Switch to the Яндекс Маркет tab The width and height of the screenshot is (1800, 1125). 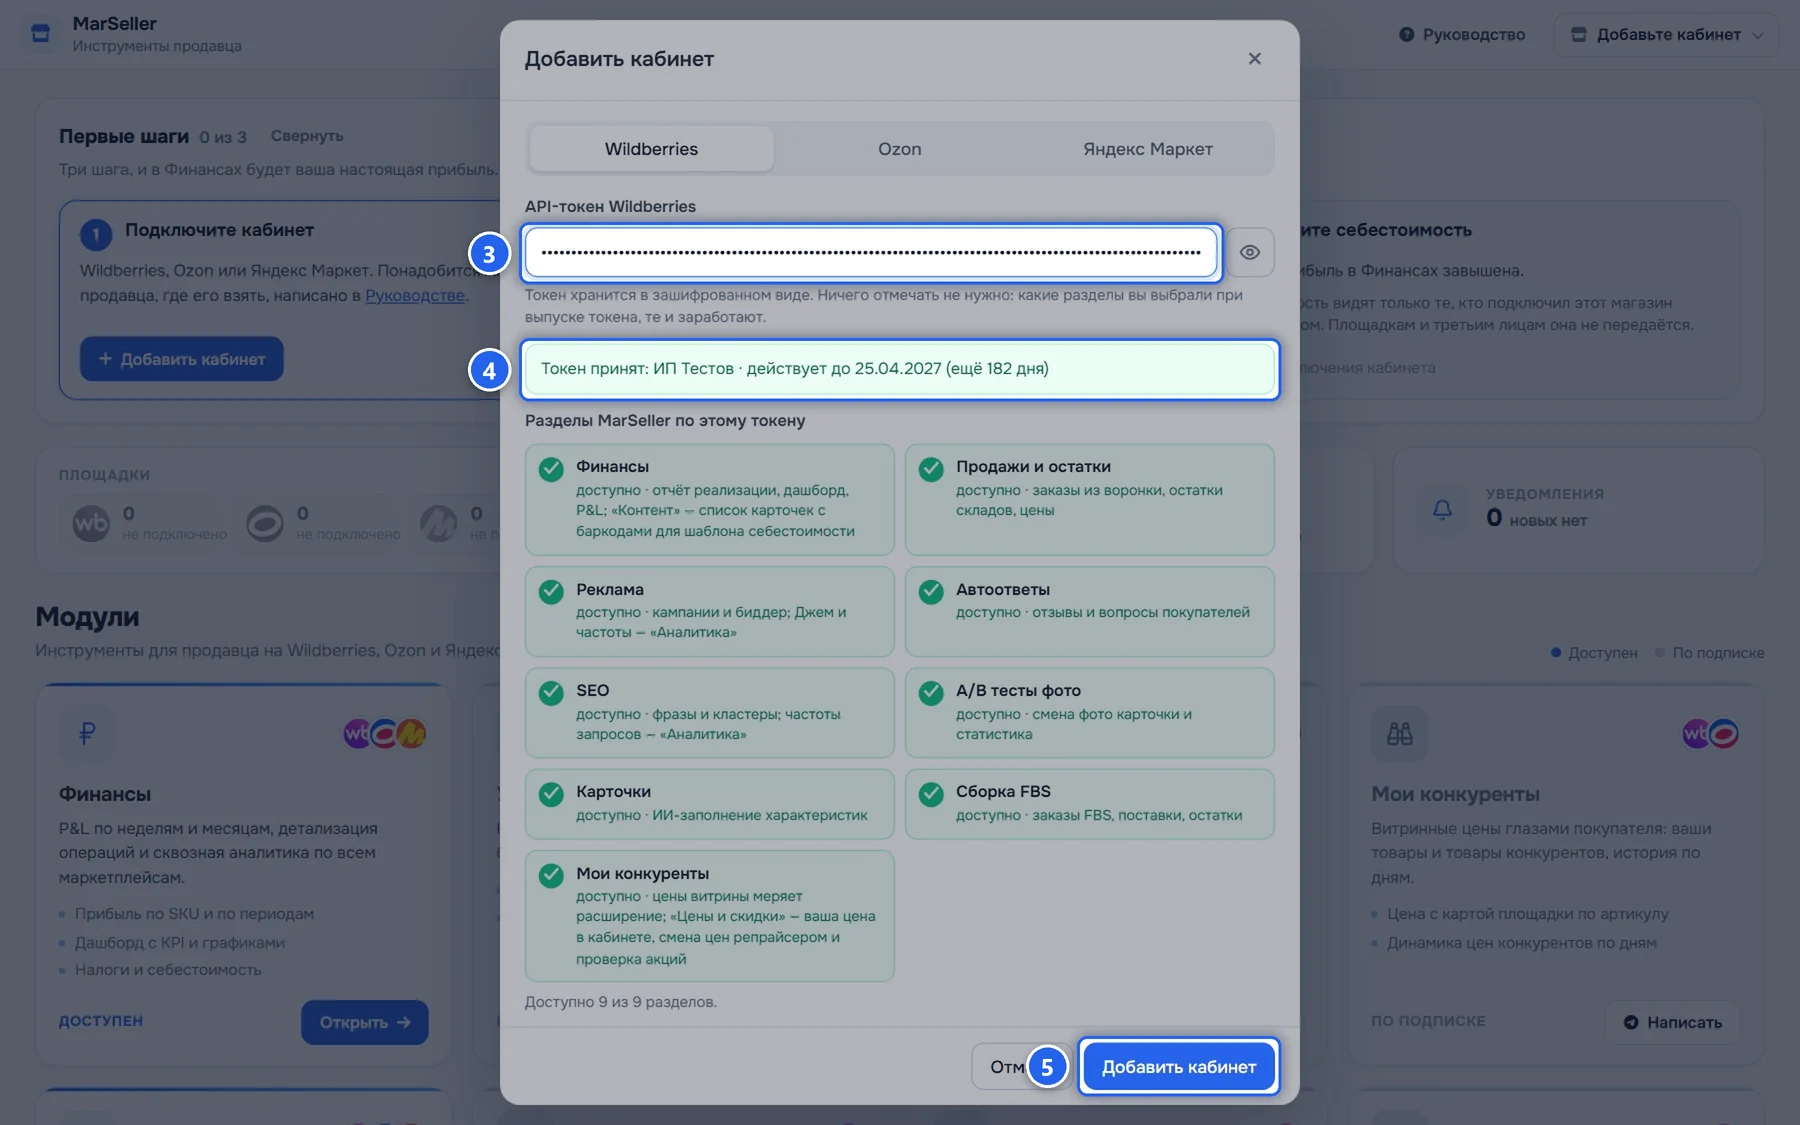click(1148, 149)
